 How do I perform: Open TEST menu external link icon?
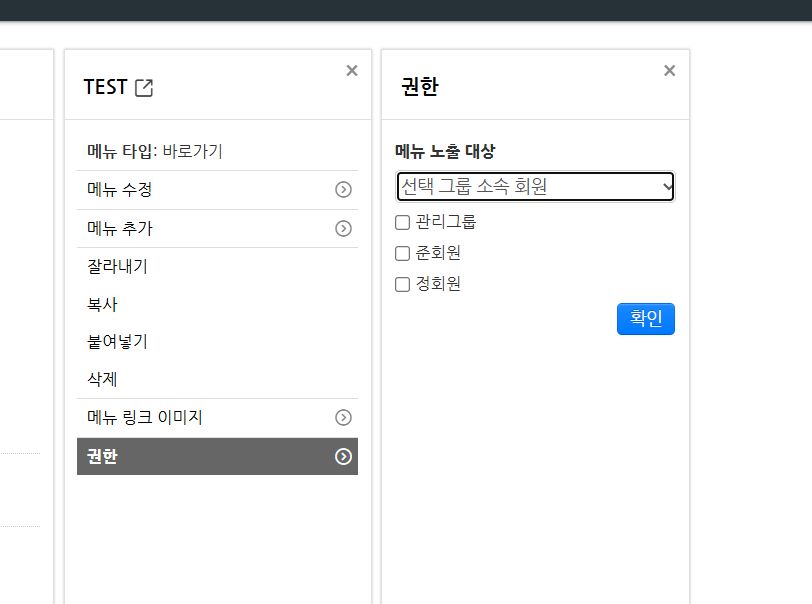pos(144,88)
